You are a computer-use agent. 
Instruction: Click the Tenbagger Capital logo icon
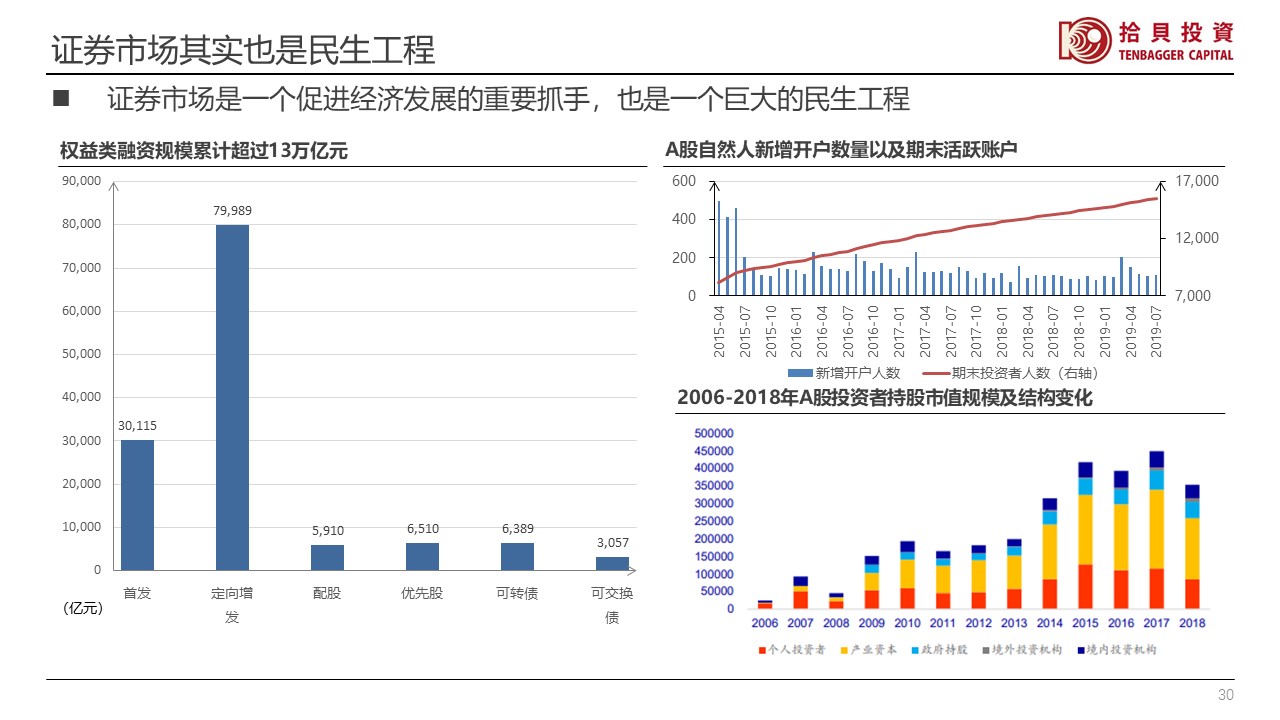(1084, 40)
